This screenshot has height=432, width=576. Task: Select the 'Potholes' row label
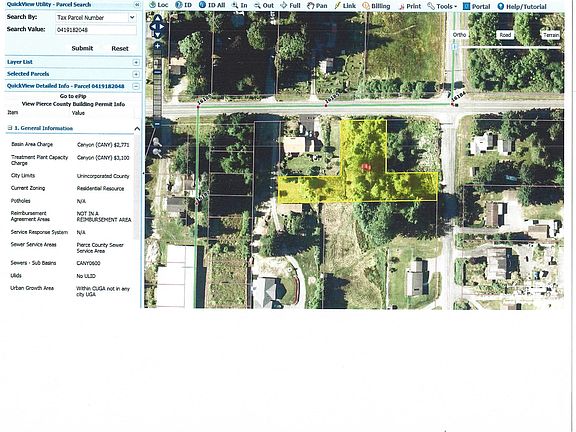point(21,201)
